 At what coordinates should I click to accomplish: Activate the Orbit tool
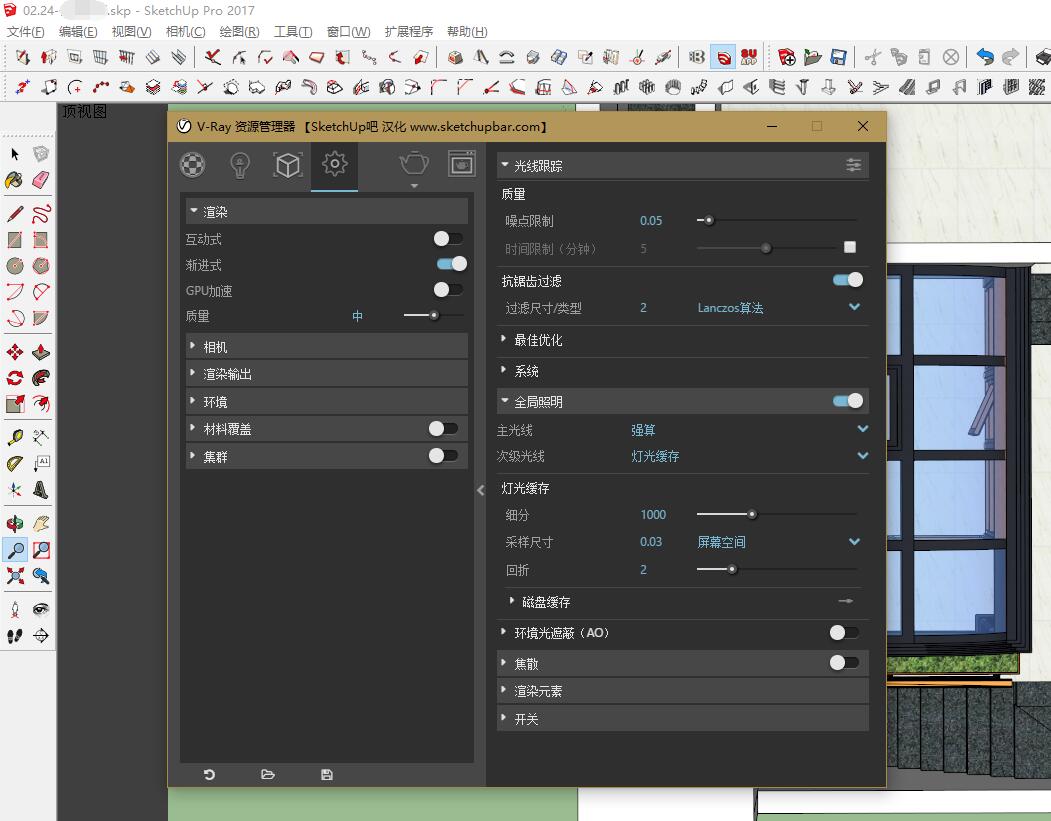(15, 523)
